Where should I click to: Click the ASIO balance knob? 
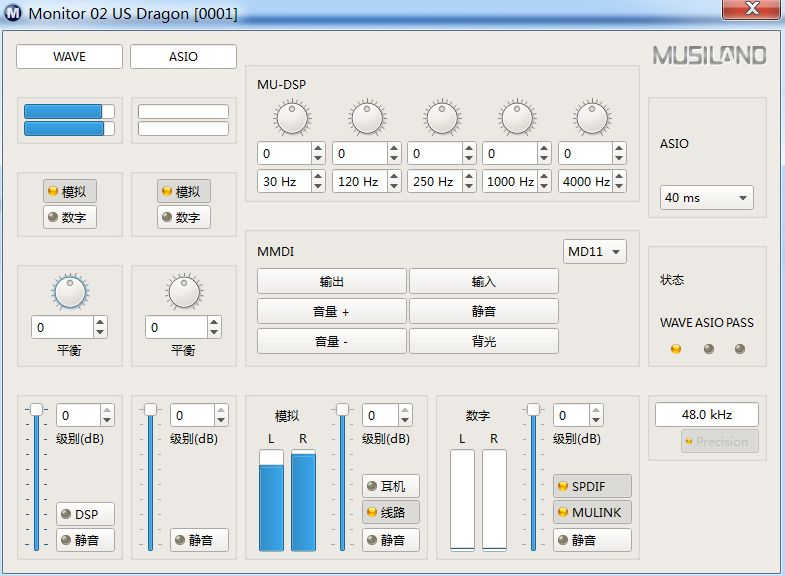[184, 292]
